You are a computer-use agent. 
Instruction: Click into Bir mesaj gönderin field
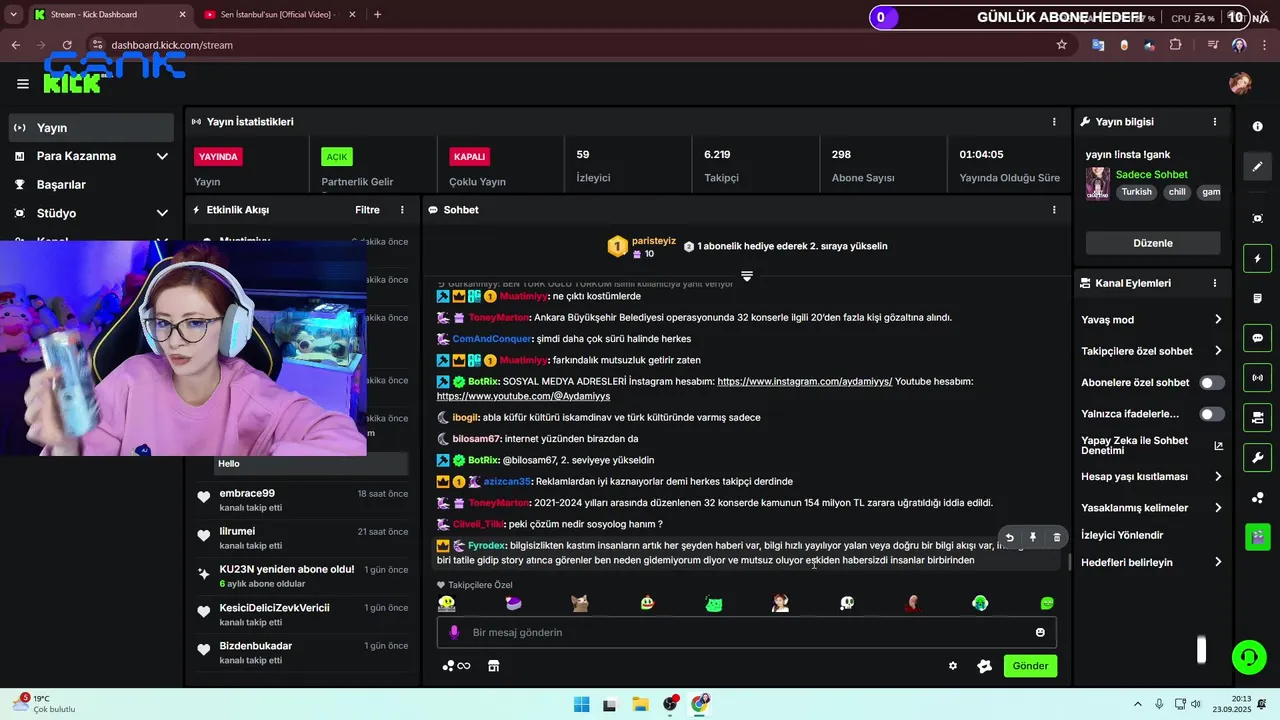[x=746, y=632]
